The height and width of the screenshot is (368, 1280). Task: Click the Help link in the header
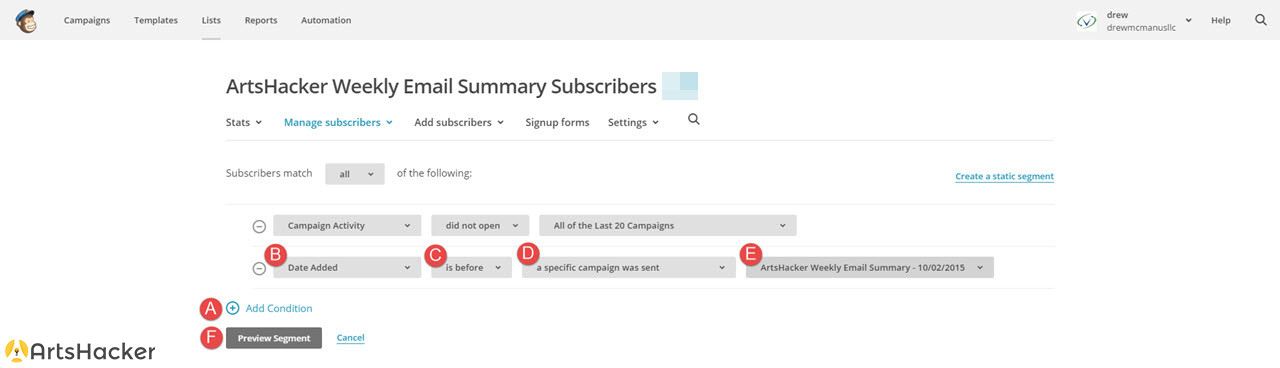point(1221,20)
